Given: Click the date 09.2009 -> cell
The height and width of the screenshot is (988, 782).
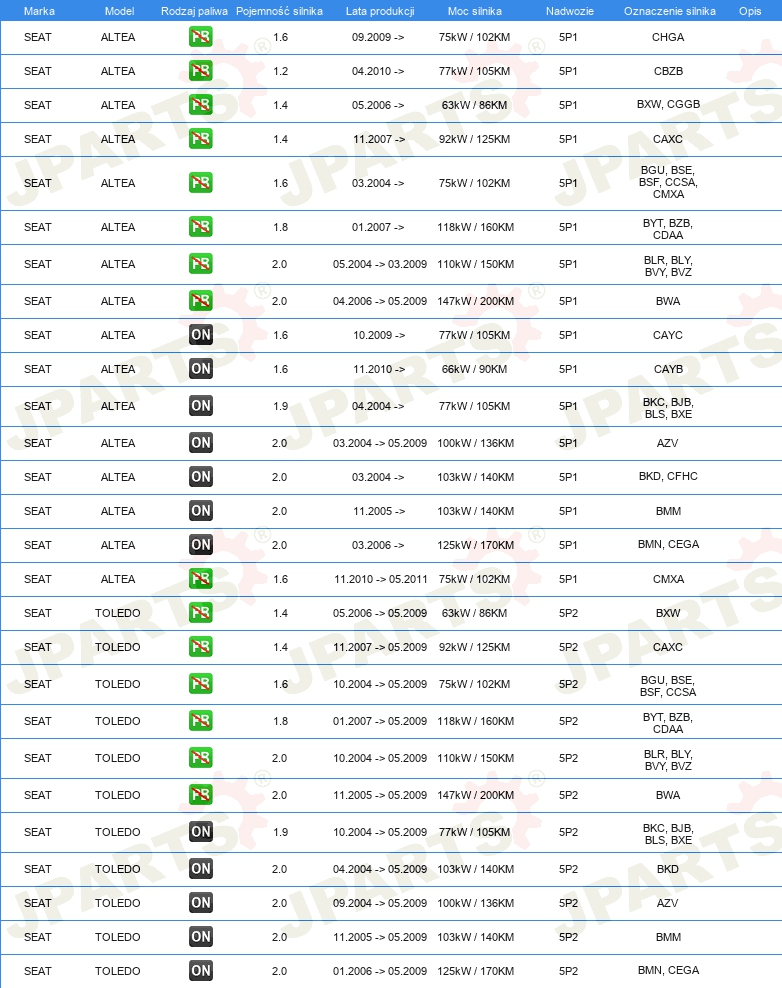Looking at the screenshot, I should (x=378, y=37).
